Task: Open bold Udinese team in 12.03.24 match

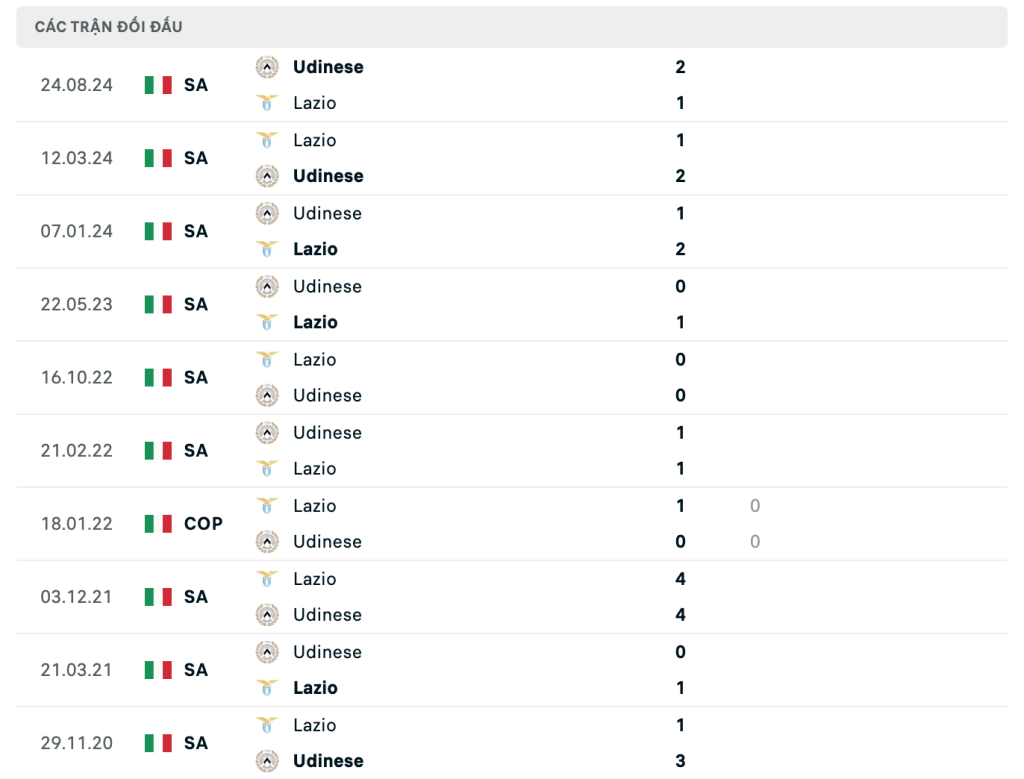Action: coord(328,176)
